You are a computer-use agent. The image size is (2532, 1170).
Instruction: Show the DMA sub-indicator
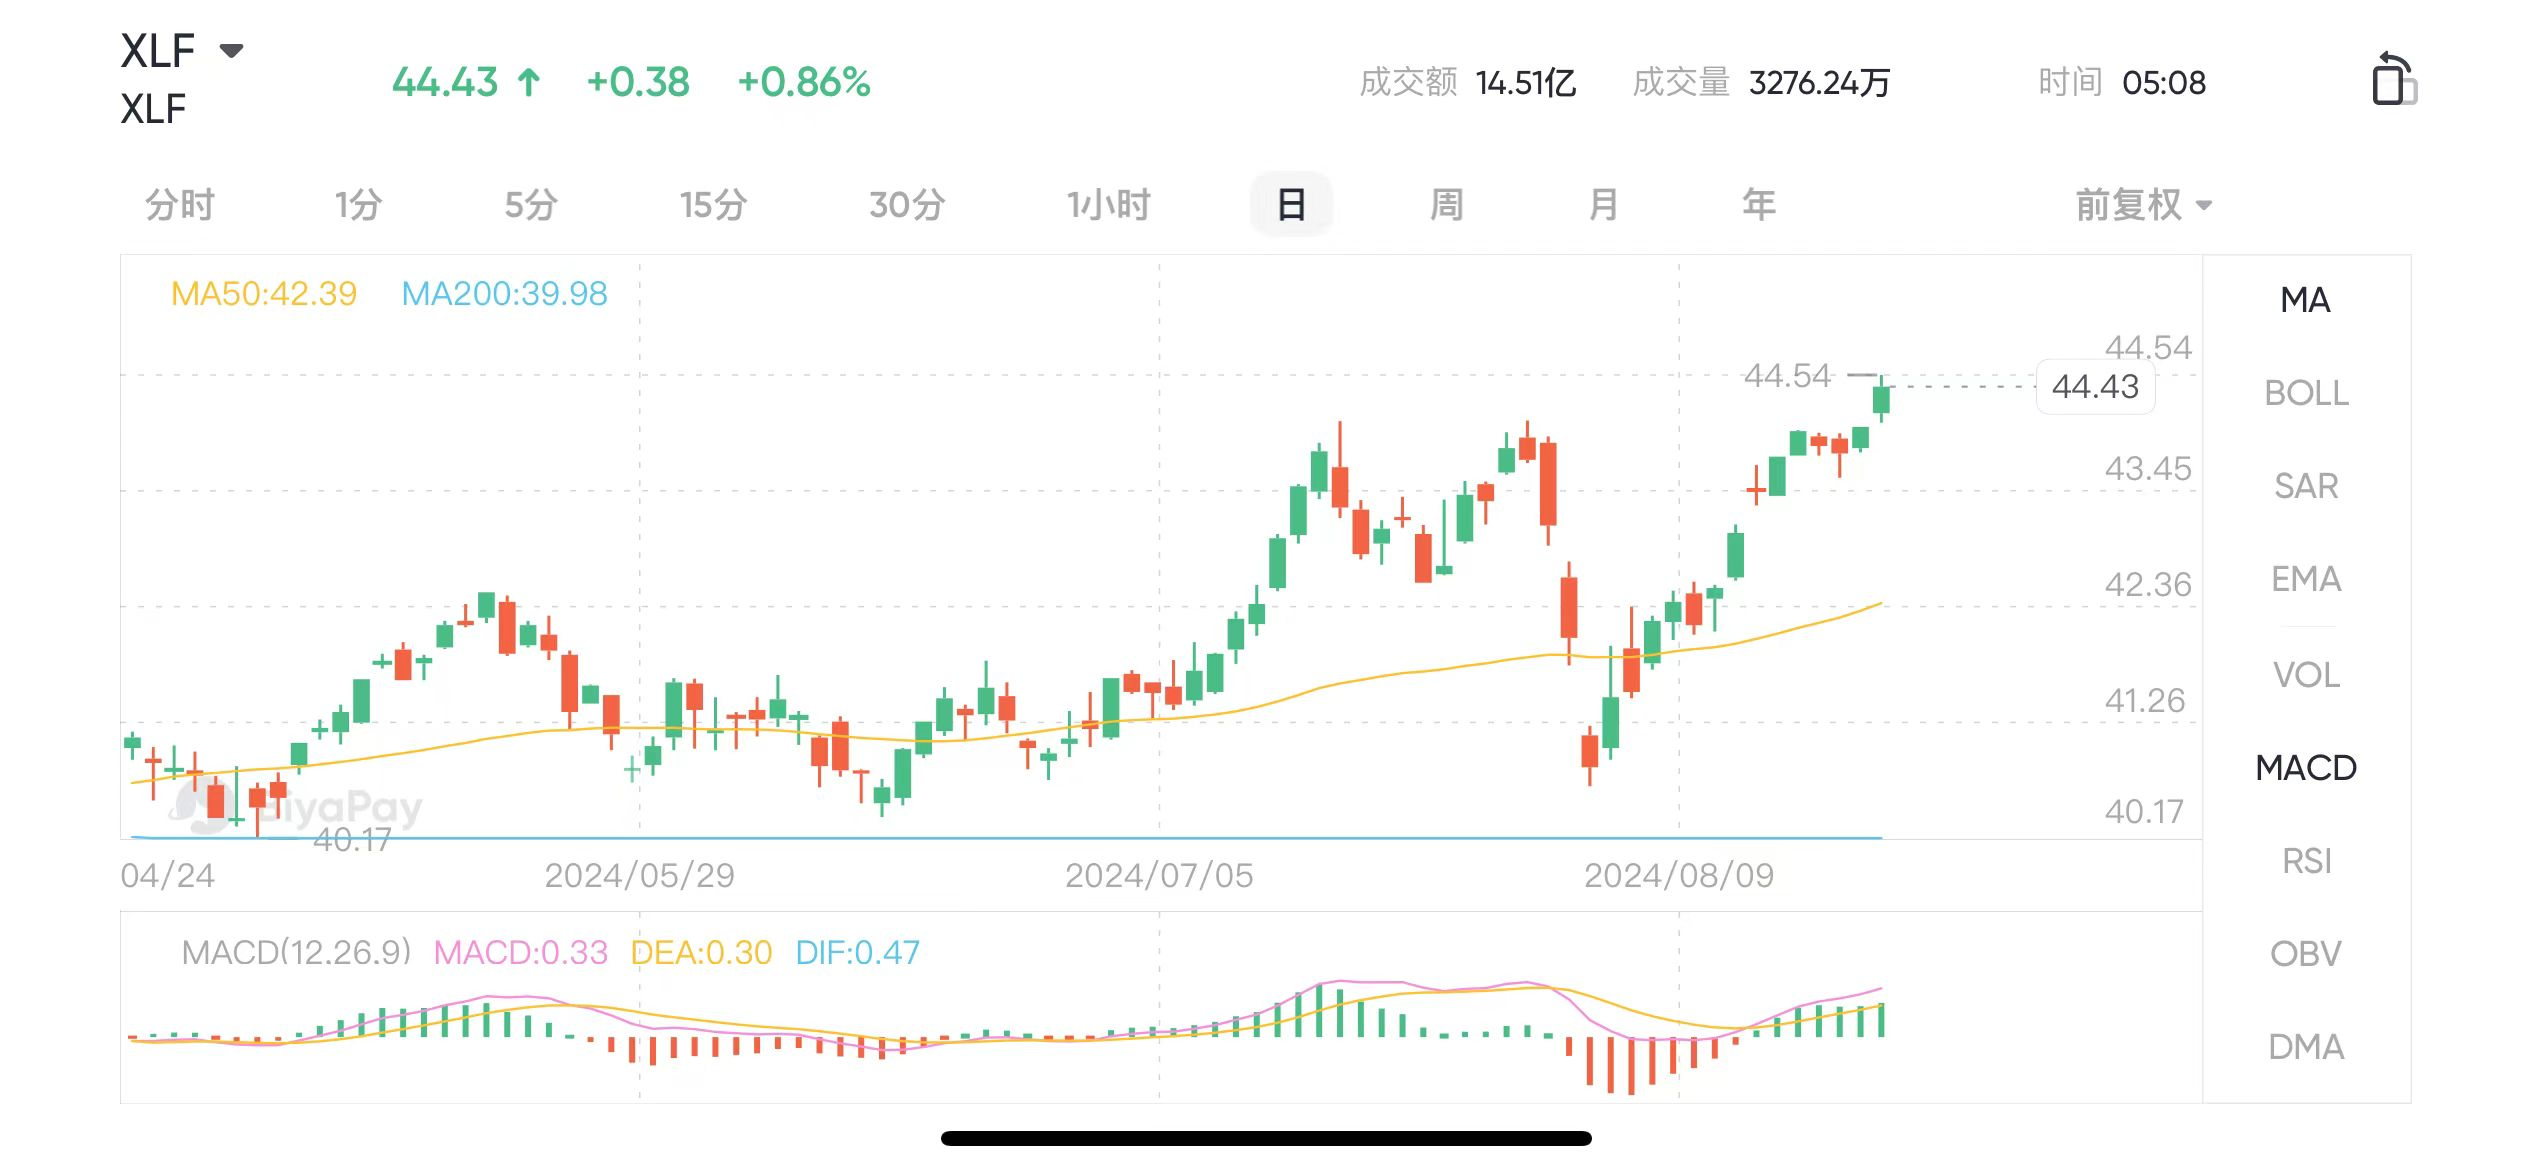[2306, 1047]
